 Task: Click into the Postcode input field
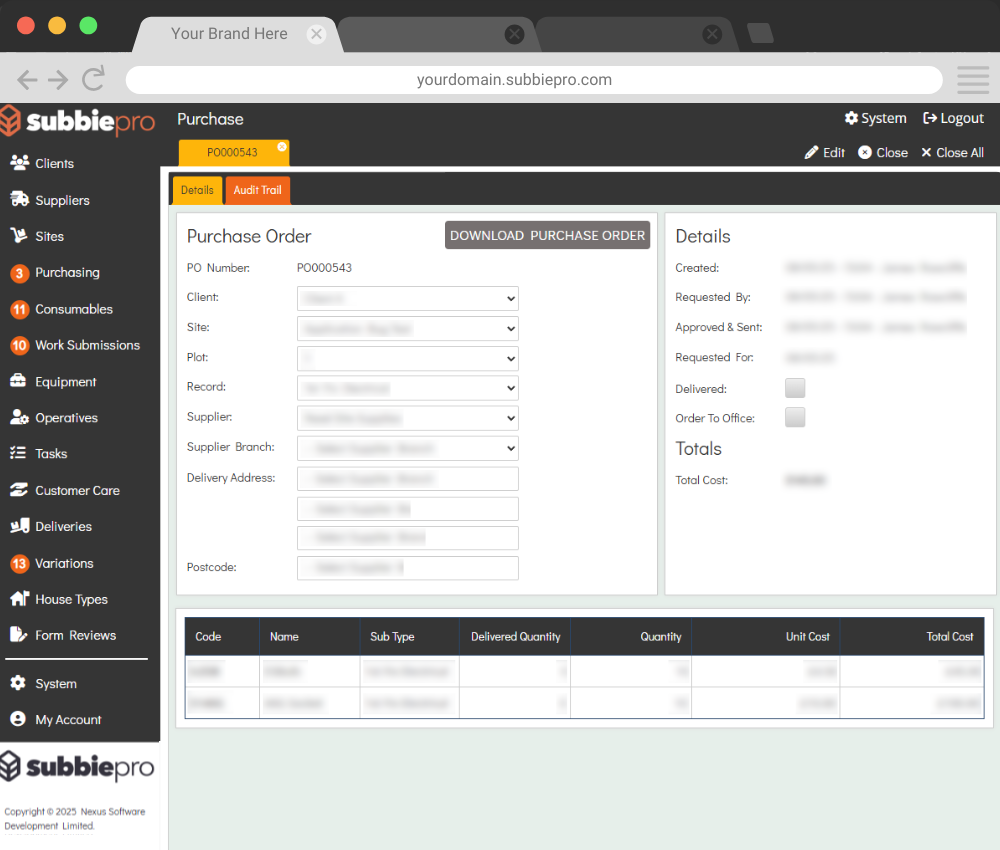tap(408, 568)
